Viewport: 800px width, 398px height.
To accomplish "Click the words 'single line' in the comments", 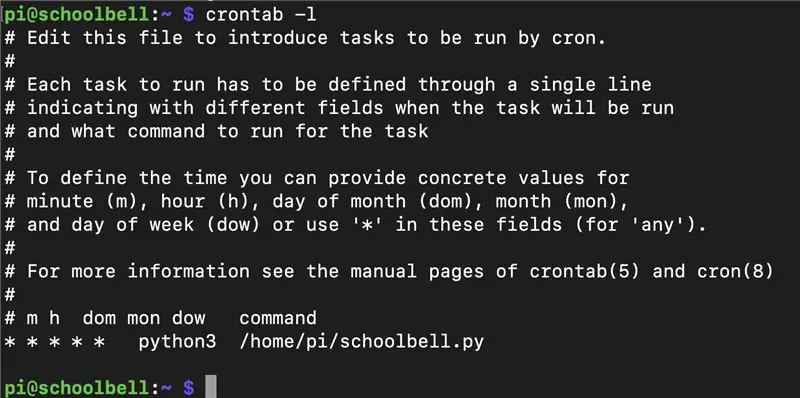I will pos(590,85).
